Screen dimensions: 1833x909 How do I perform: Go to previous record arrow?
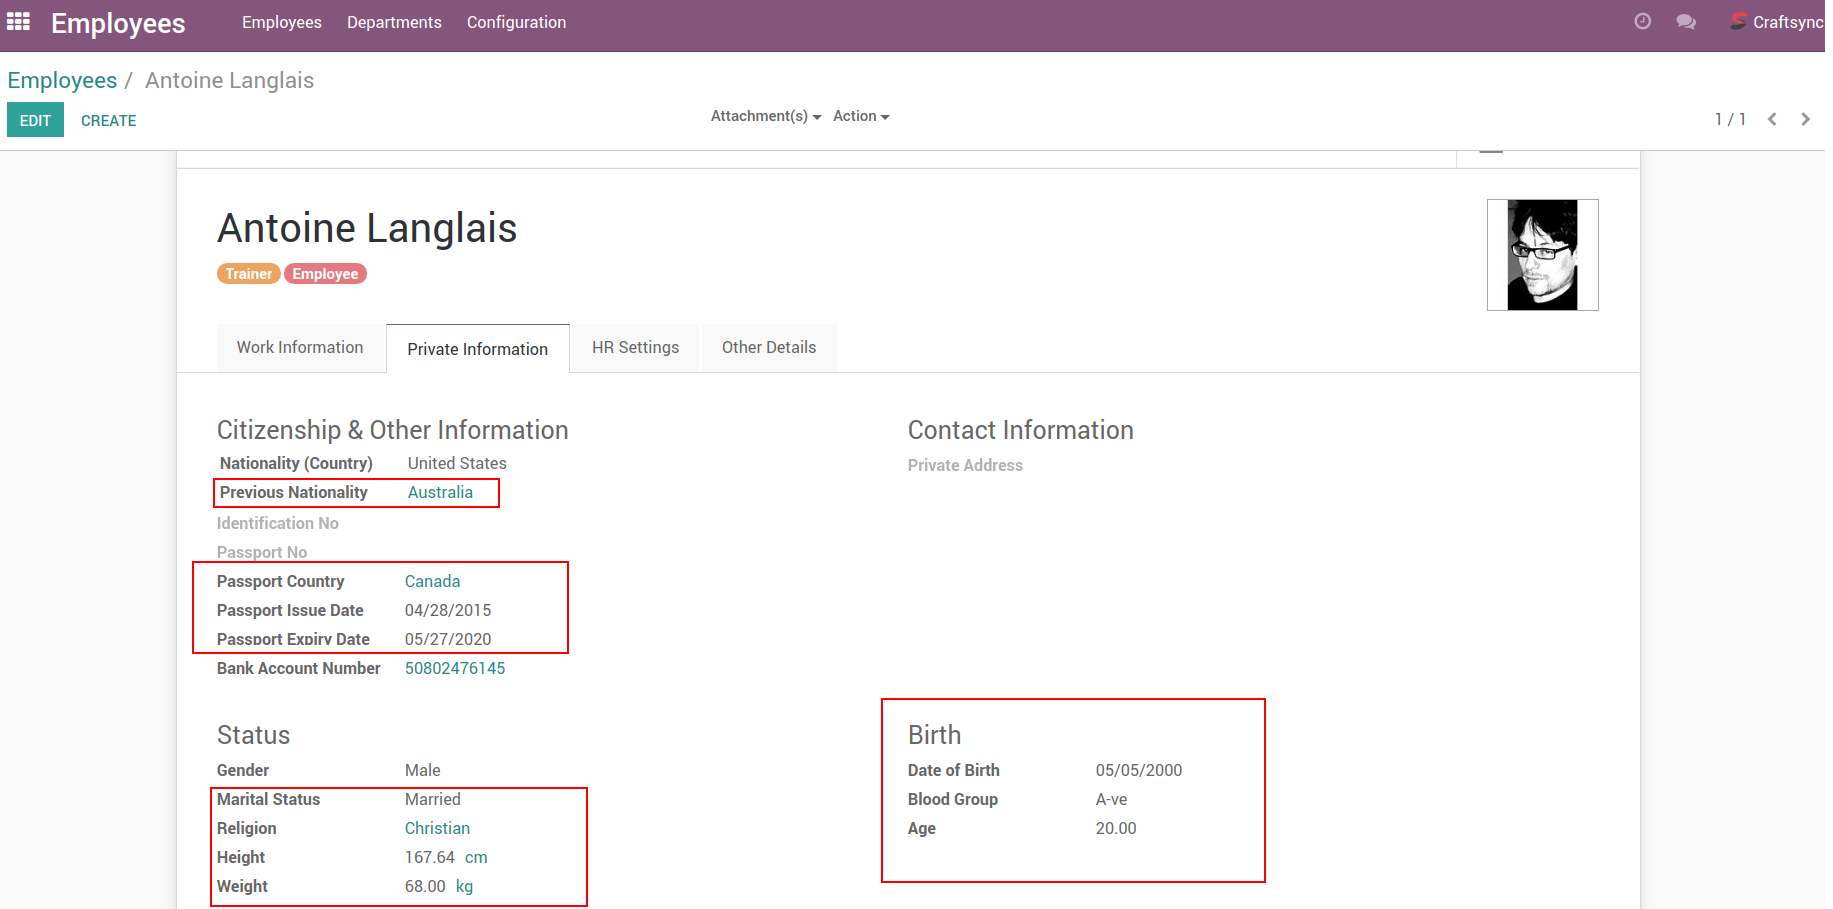tap(1772, 119)
